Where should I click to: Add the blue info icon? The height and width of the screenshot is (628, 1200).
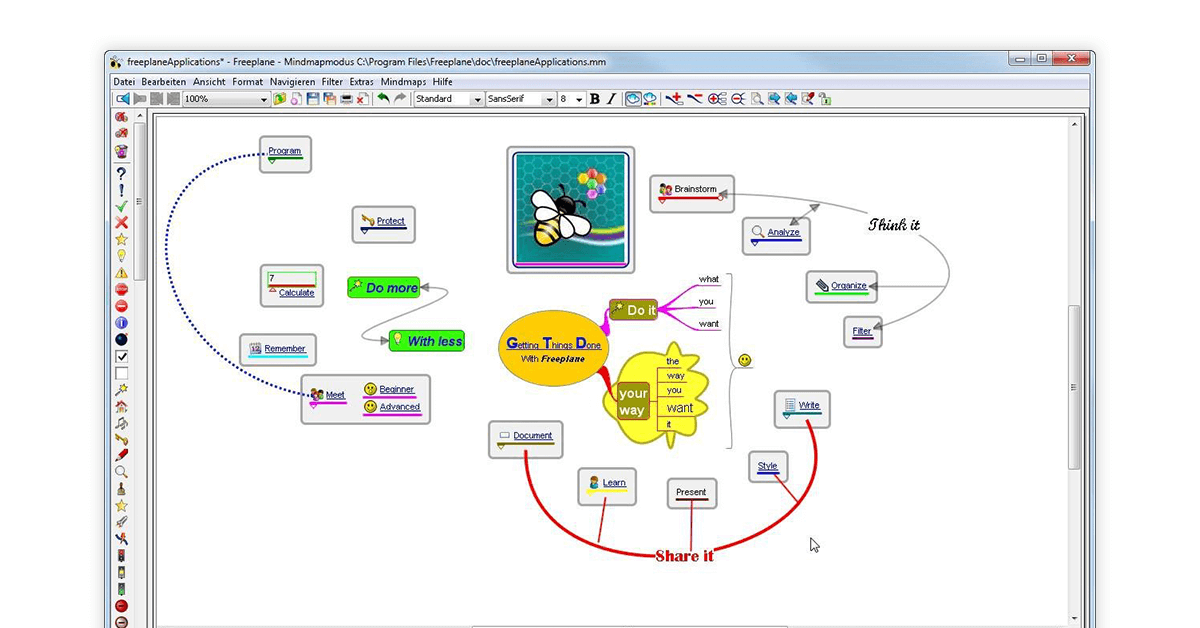(121, 323)
